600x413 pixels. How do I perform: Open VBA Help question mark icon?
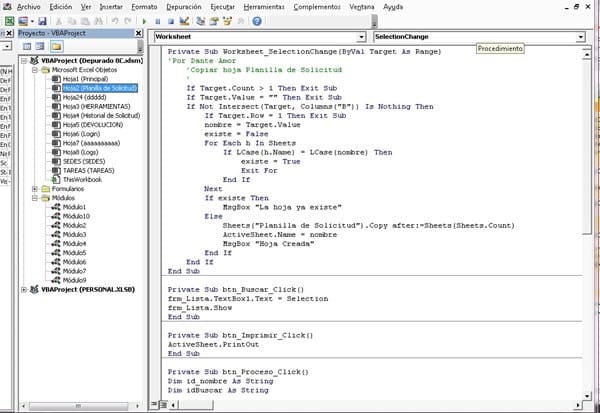258,20
